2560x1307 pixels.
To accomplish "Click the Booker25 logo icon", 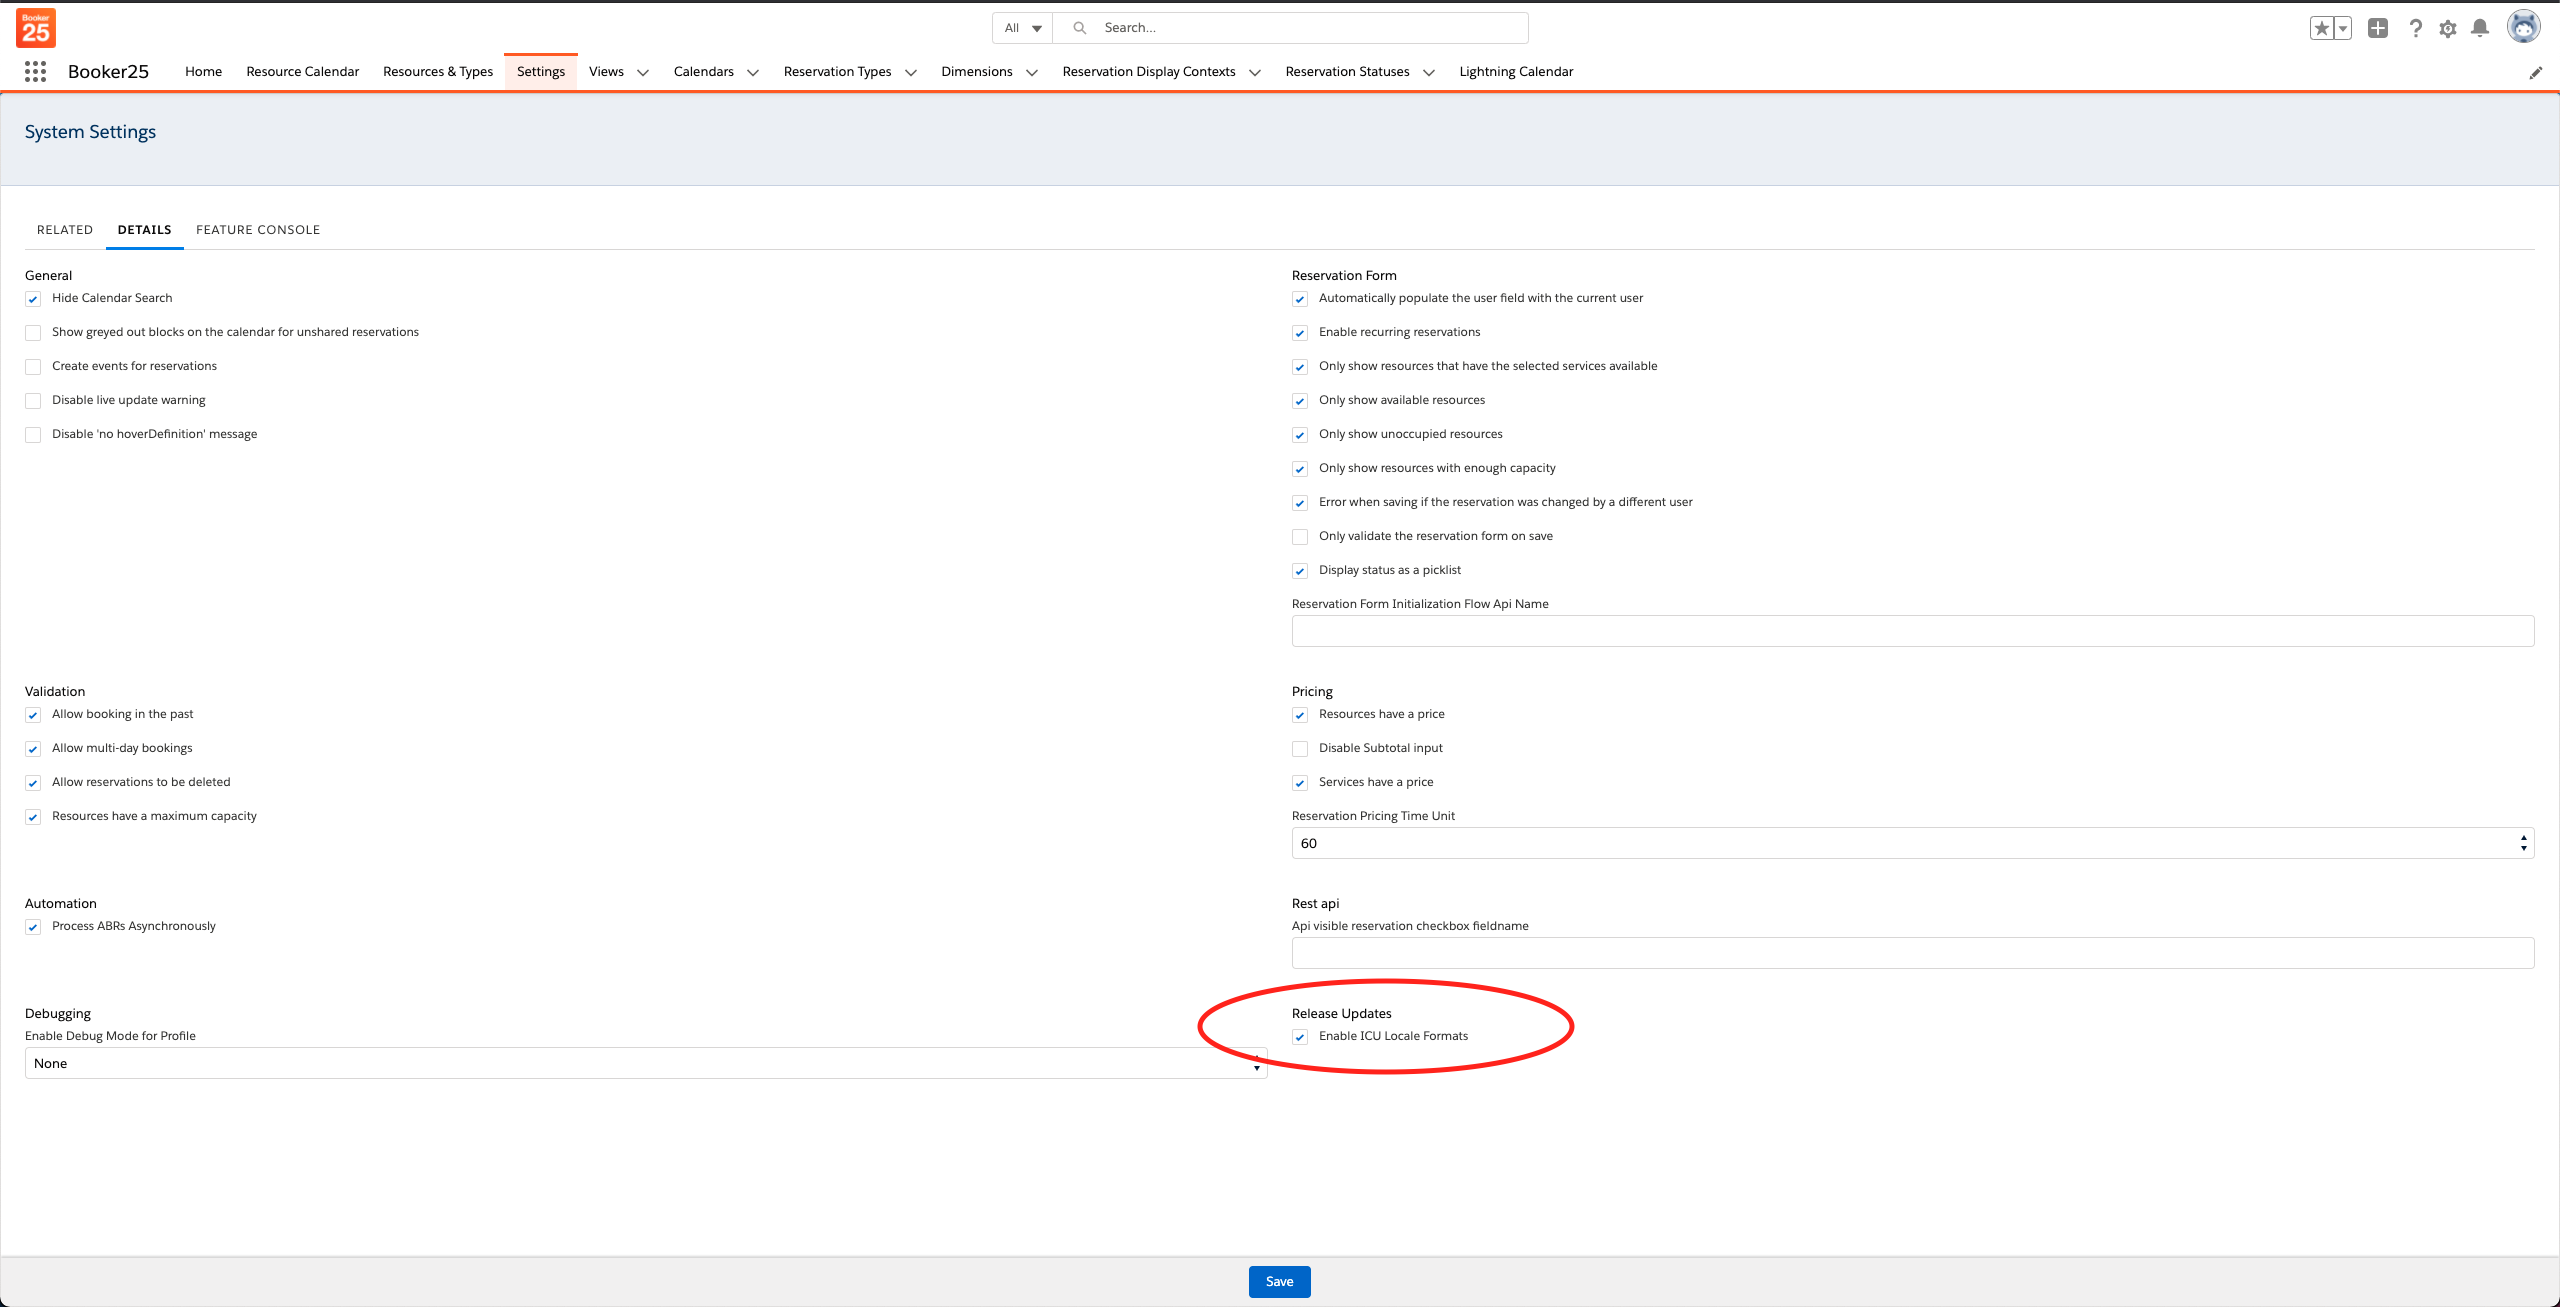I will 36,28.
